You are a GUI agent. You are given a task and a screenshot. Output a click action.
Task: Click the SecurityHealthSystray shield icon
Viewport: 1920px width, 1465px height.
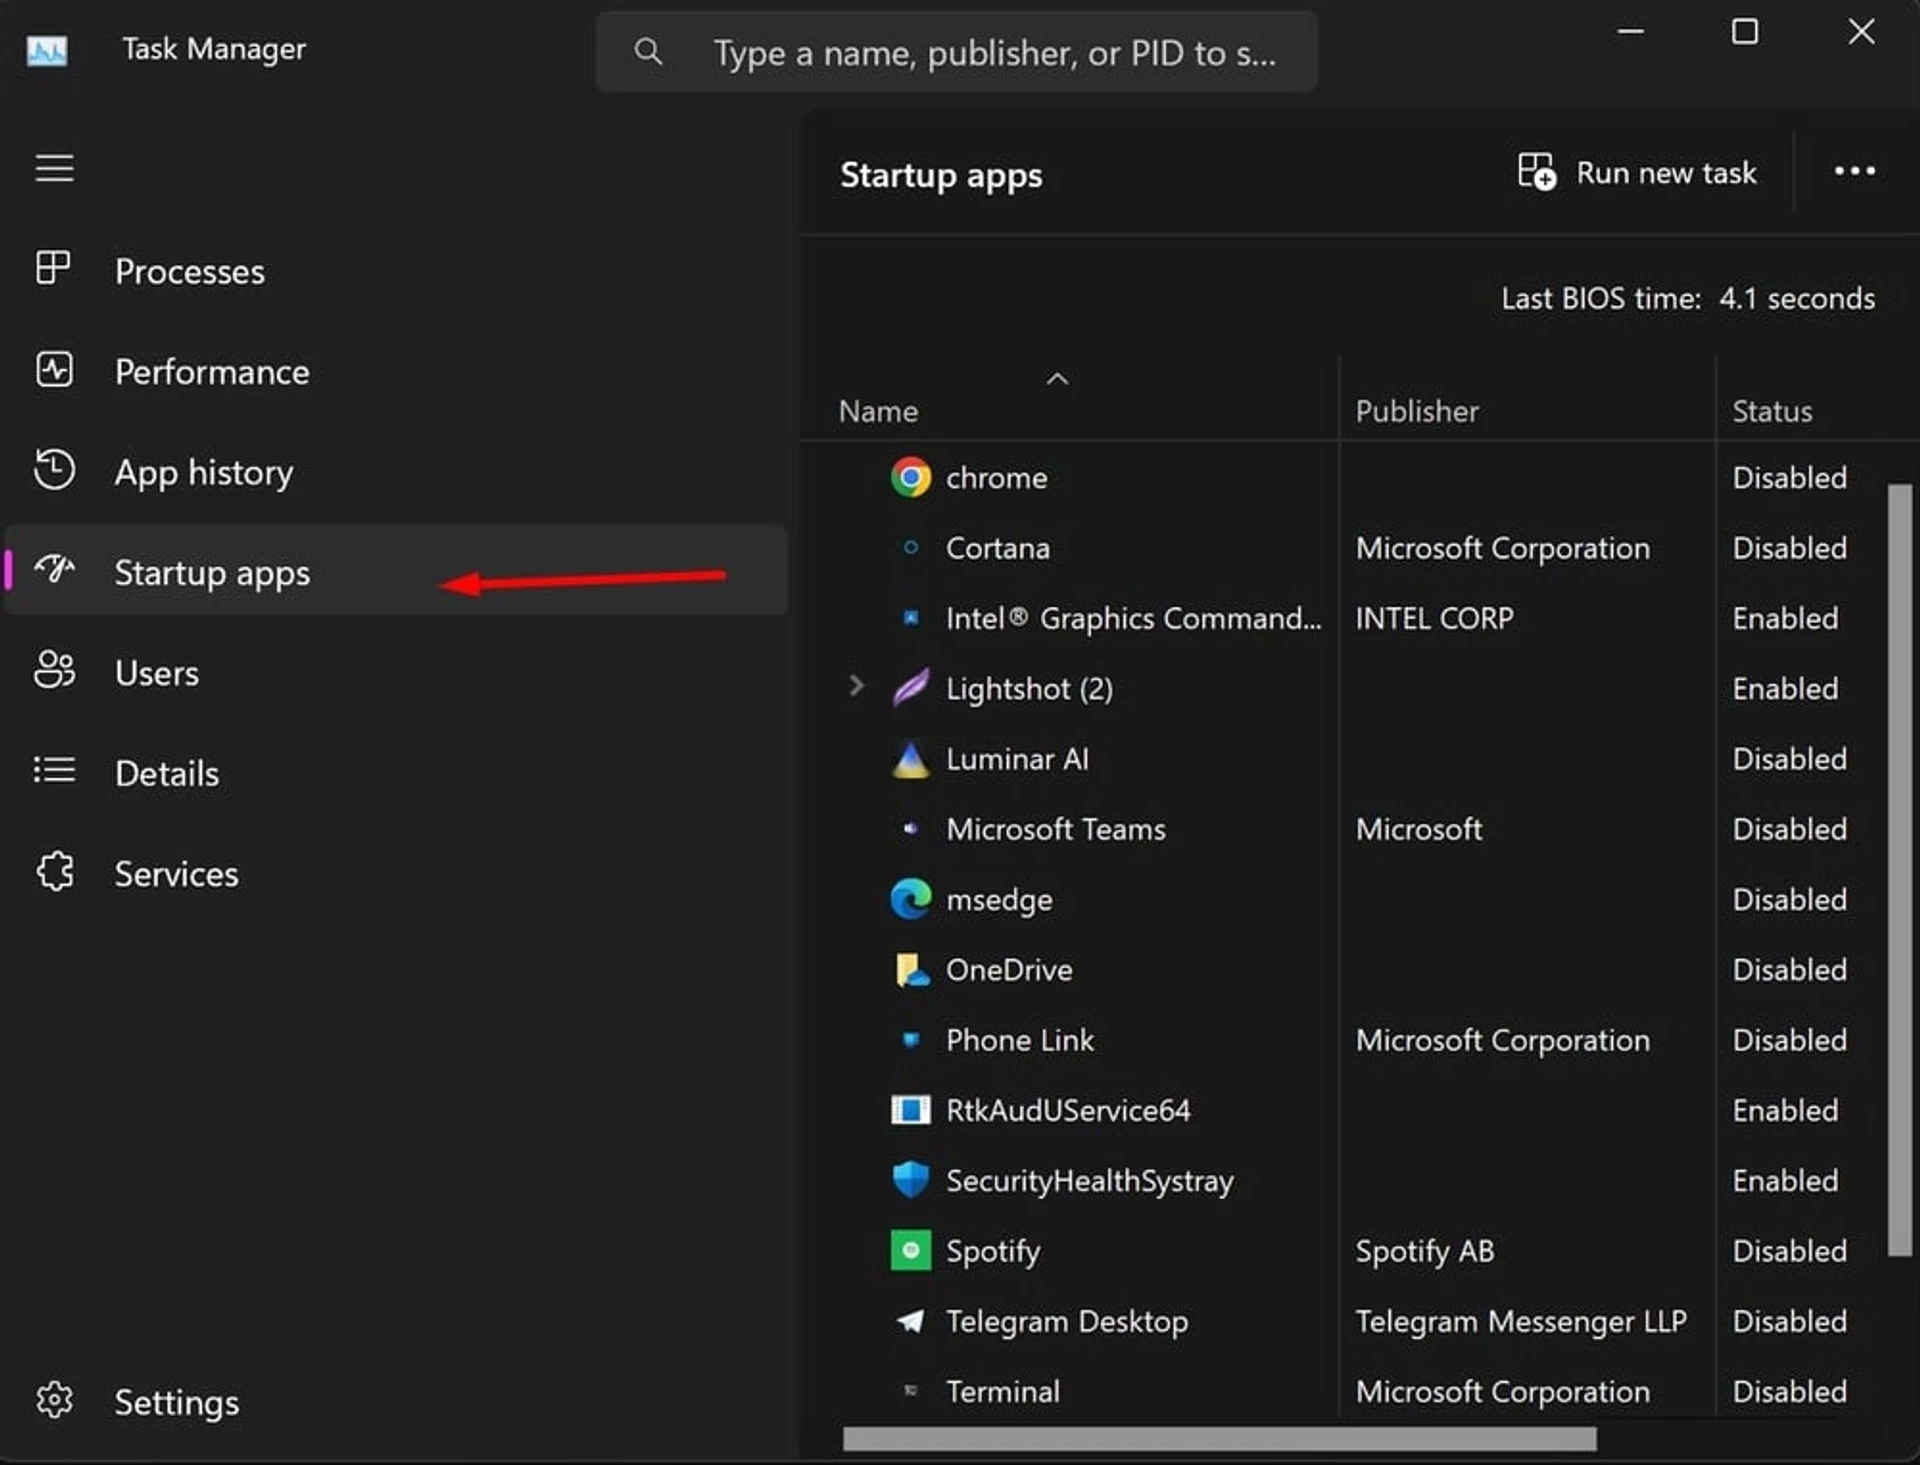(910, 1180)
